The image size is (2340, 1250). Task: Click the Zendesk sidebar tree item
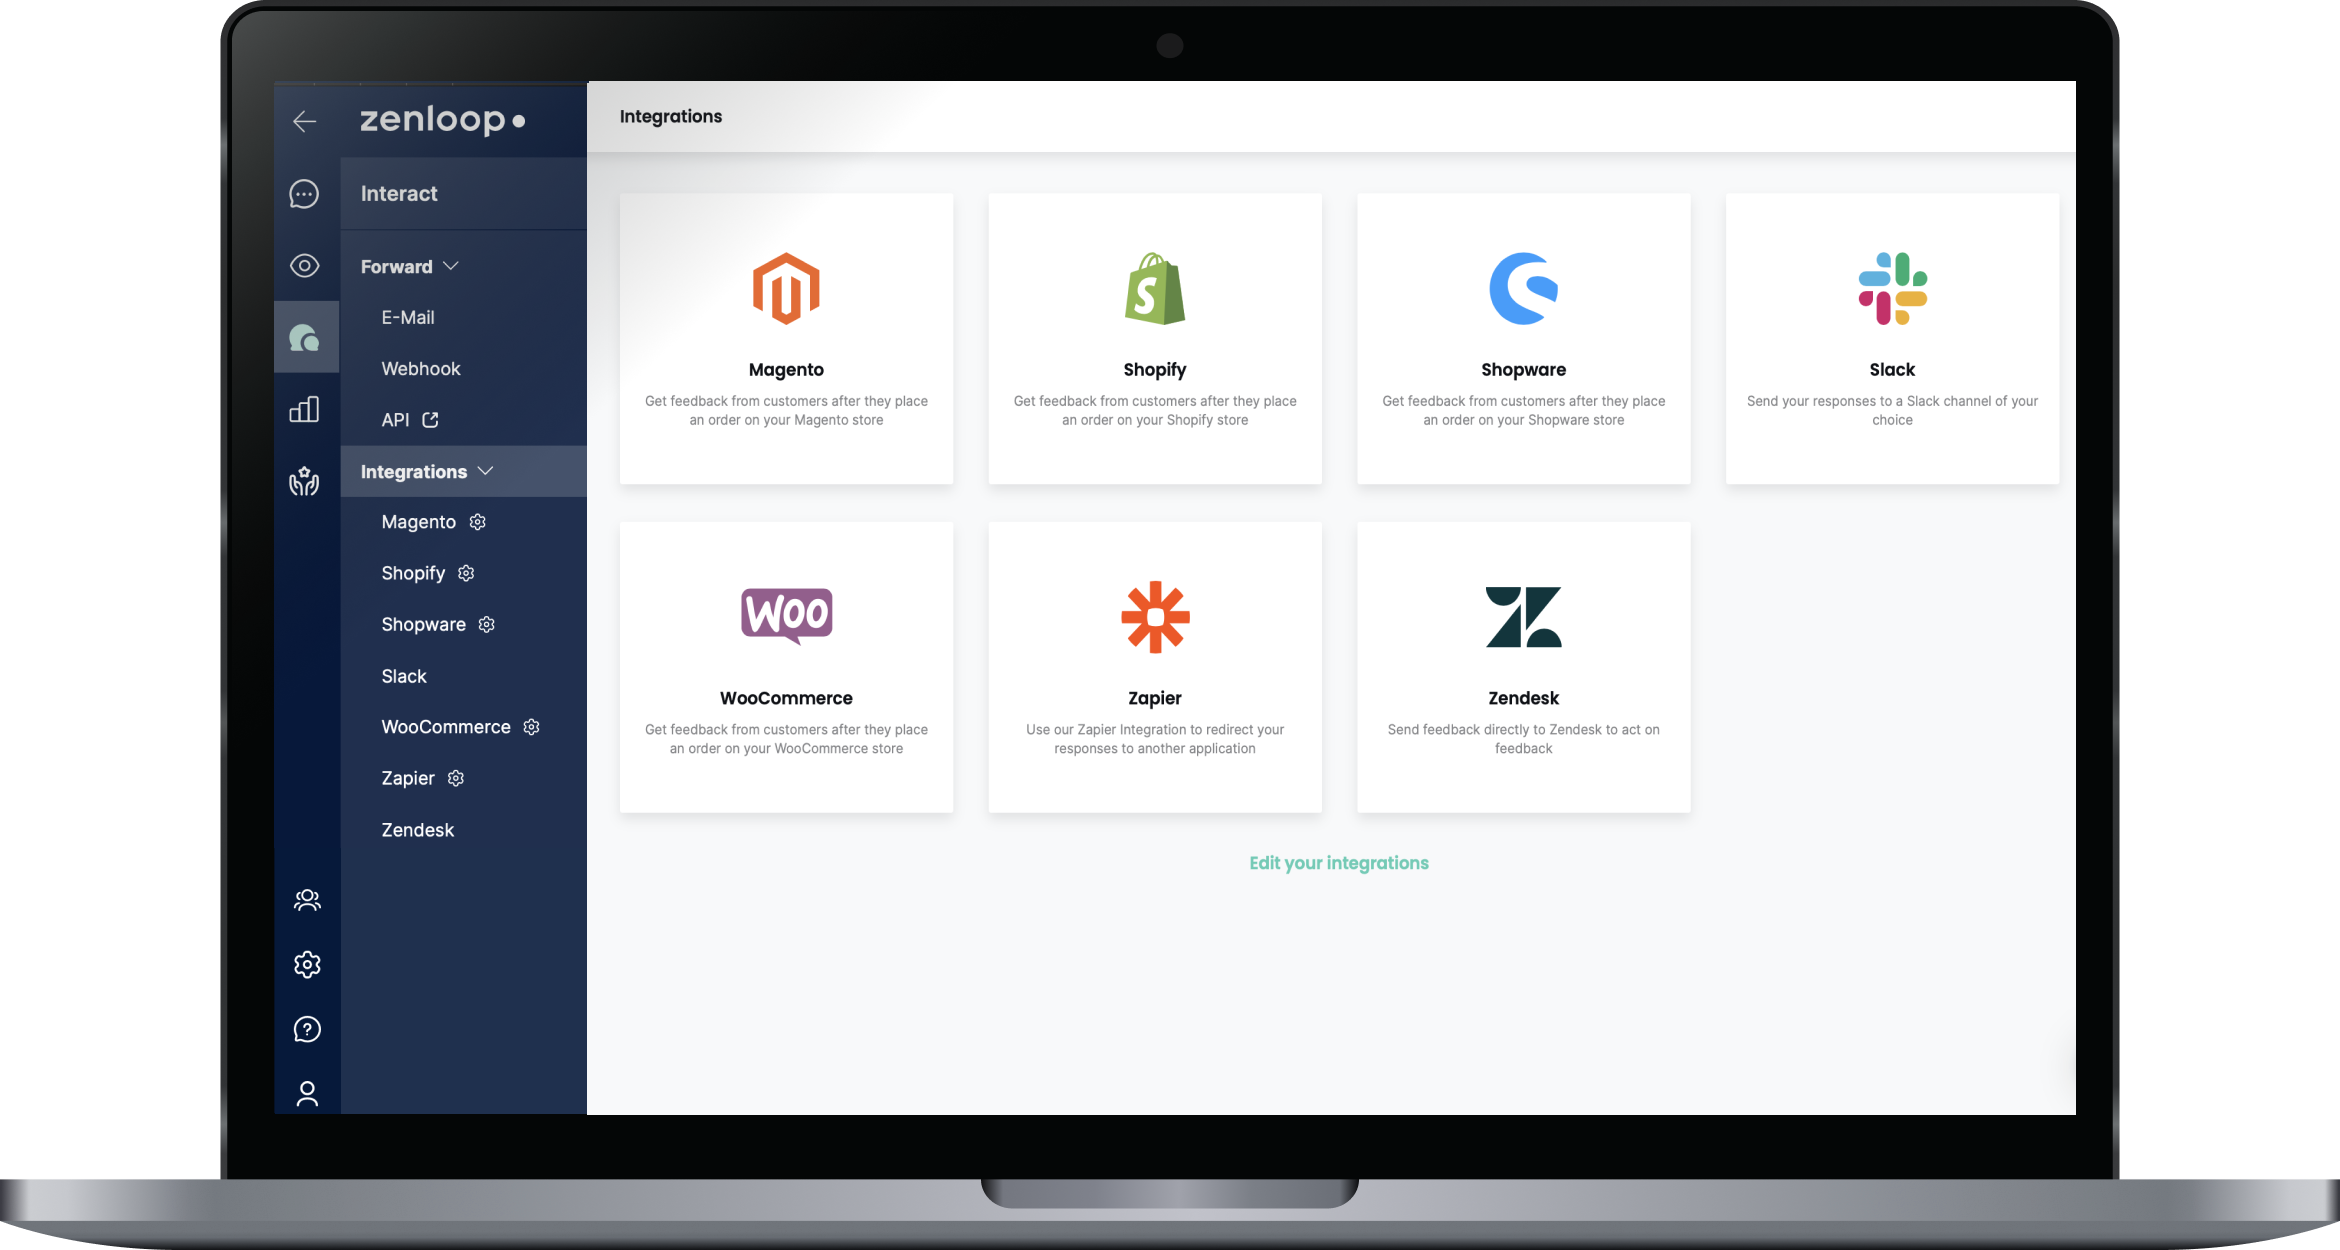pyautogui.click(x=418, y=829)
